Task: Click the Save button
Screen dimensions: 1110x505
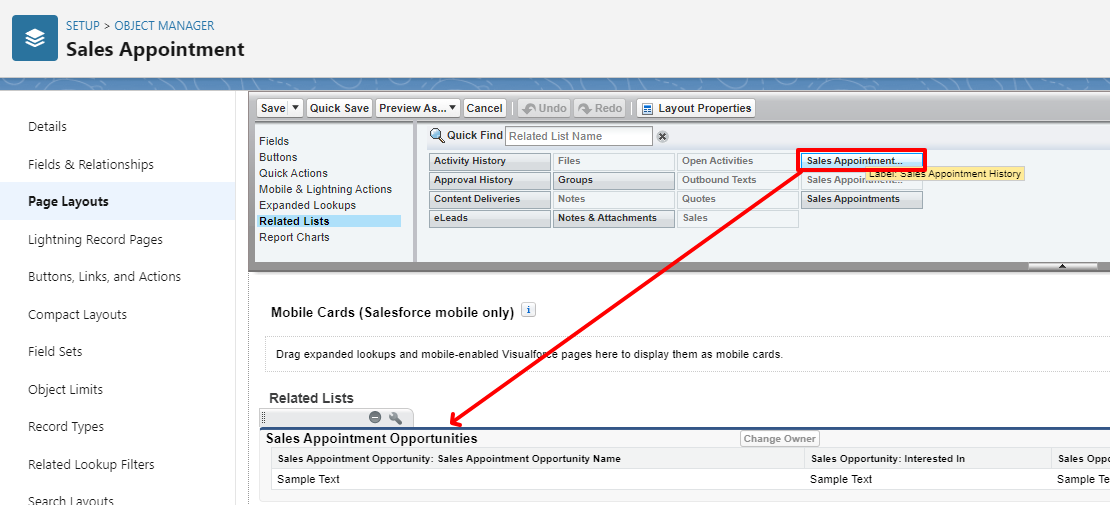Action: tap(273, 108)
